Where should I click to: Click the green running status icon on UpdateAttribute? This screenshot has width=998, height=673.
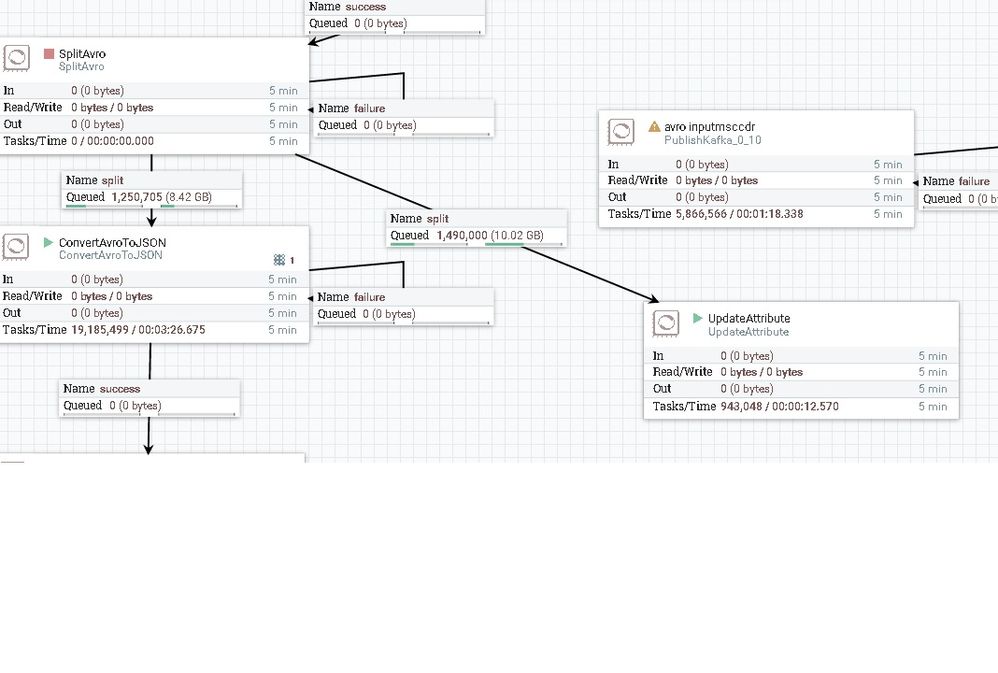[698, 318]
